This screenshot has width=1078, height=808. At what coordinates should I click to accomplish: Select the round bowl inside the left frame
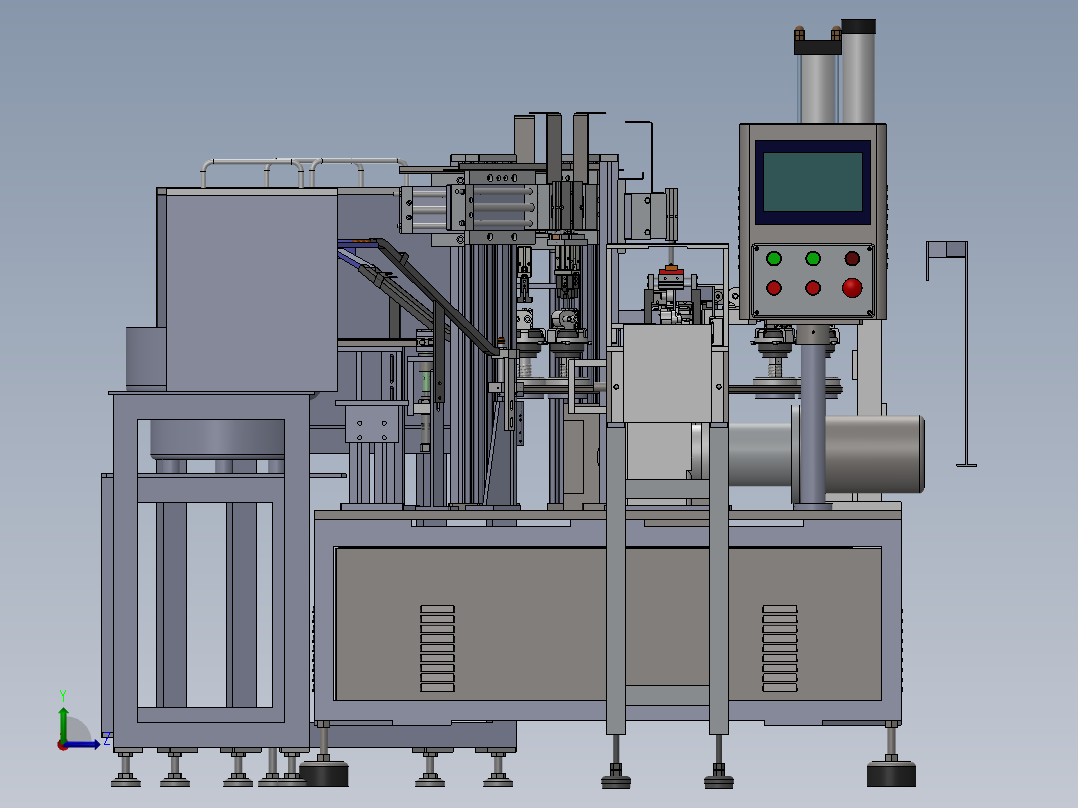coord(217,439)
